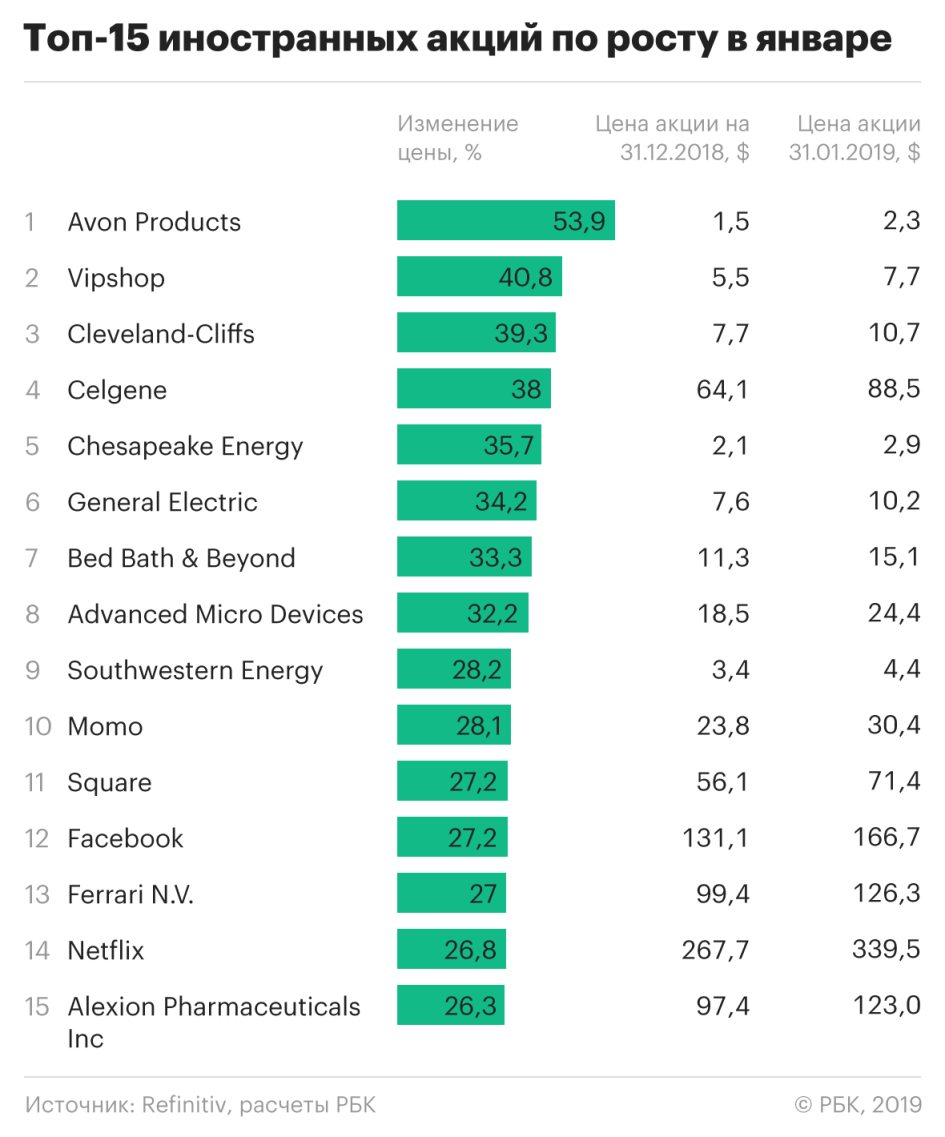
Task: Click Alexion Pharmaceuticals Inc label
Action: point(214,1022)
